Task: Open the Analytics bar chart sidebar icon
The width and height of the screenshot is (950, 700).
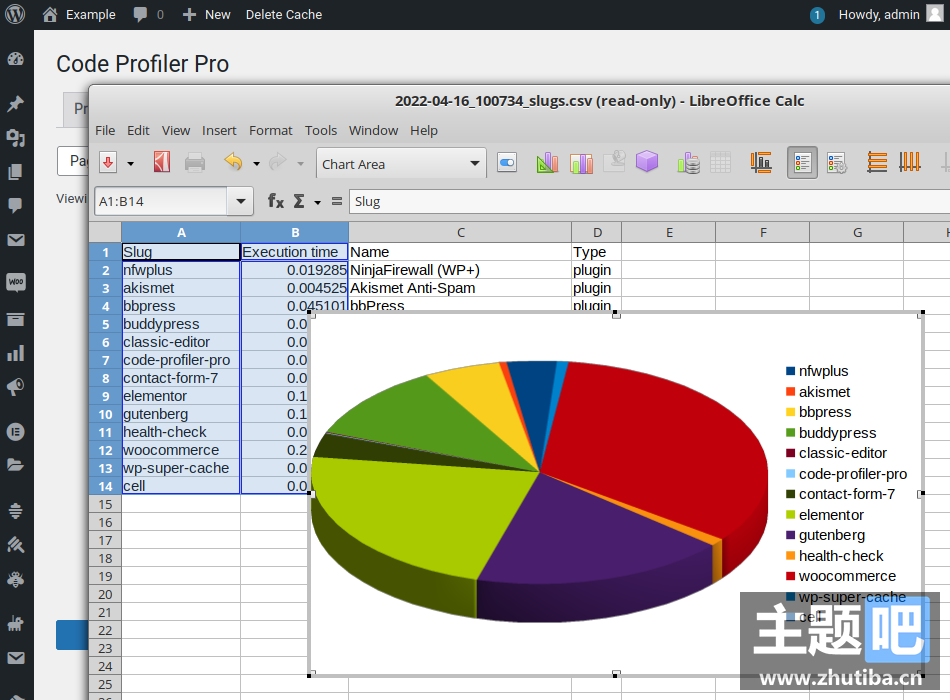Action: coord(16,353)
